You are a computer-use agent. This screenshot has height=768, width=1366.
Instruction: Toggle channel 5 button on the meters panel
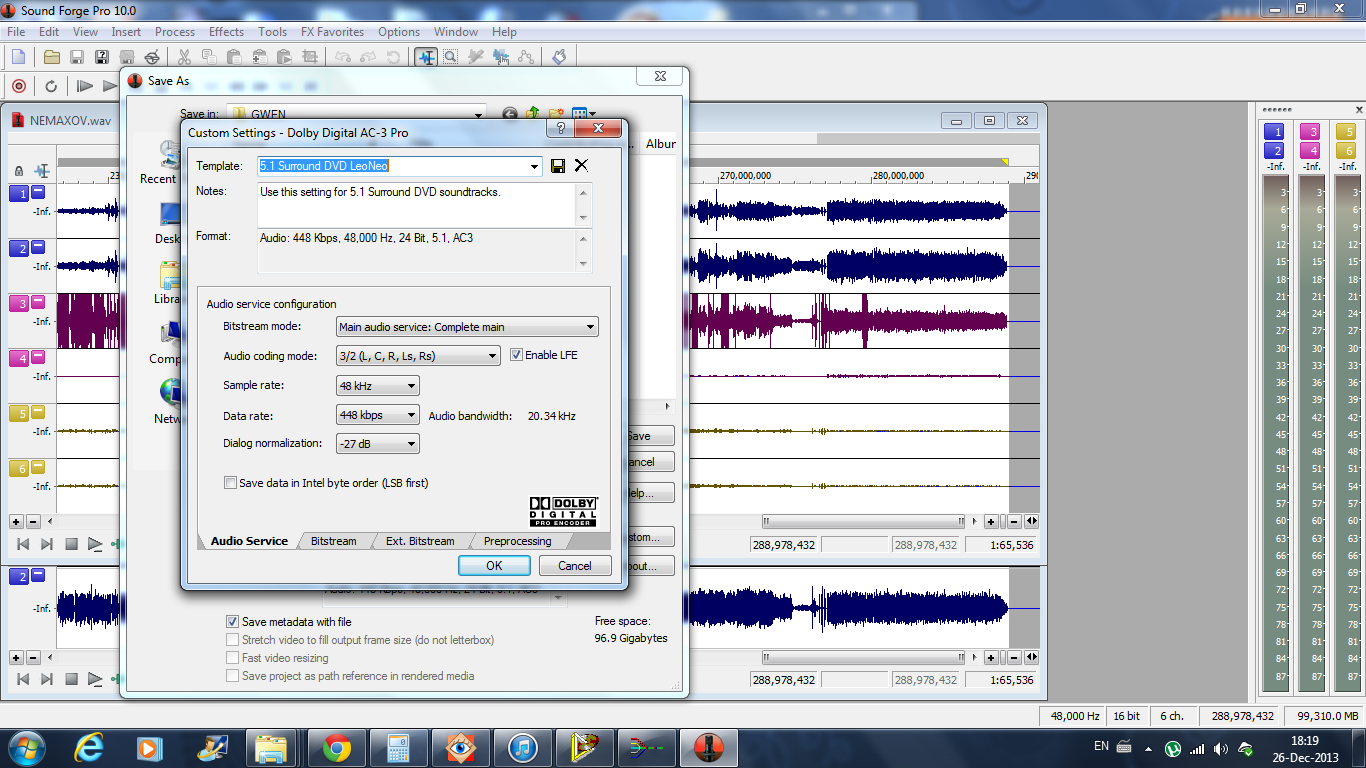(1346, 132)
